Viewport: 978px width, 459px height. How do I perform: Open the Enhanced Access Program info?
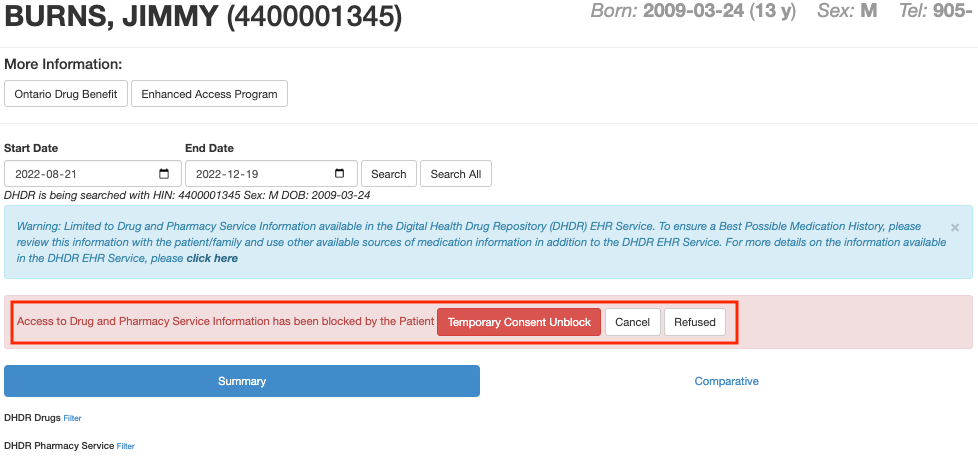click(209, 94)
